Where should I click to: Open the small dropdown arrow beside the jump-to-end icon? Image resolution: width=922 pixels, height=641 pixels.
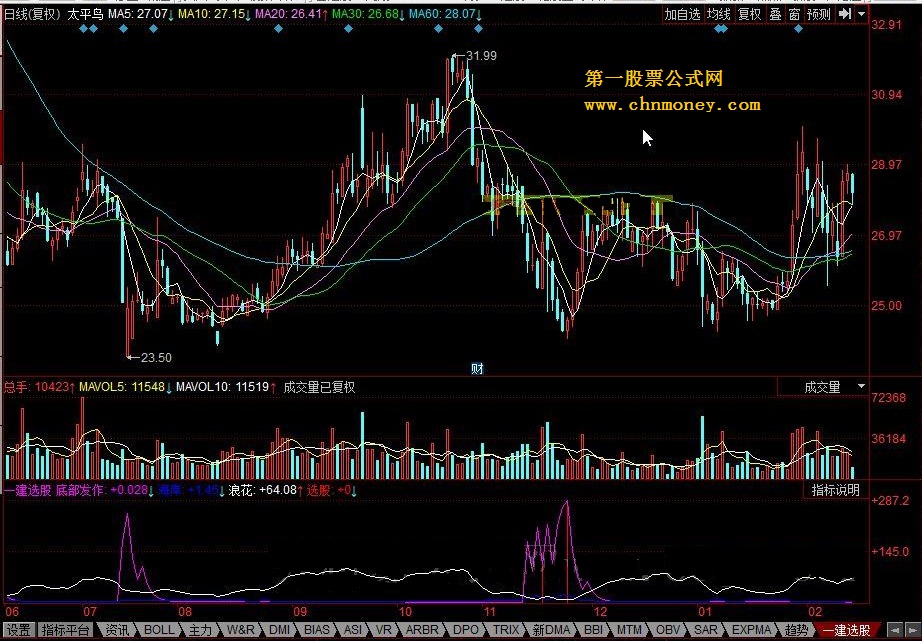[861, 14]
